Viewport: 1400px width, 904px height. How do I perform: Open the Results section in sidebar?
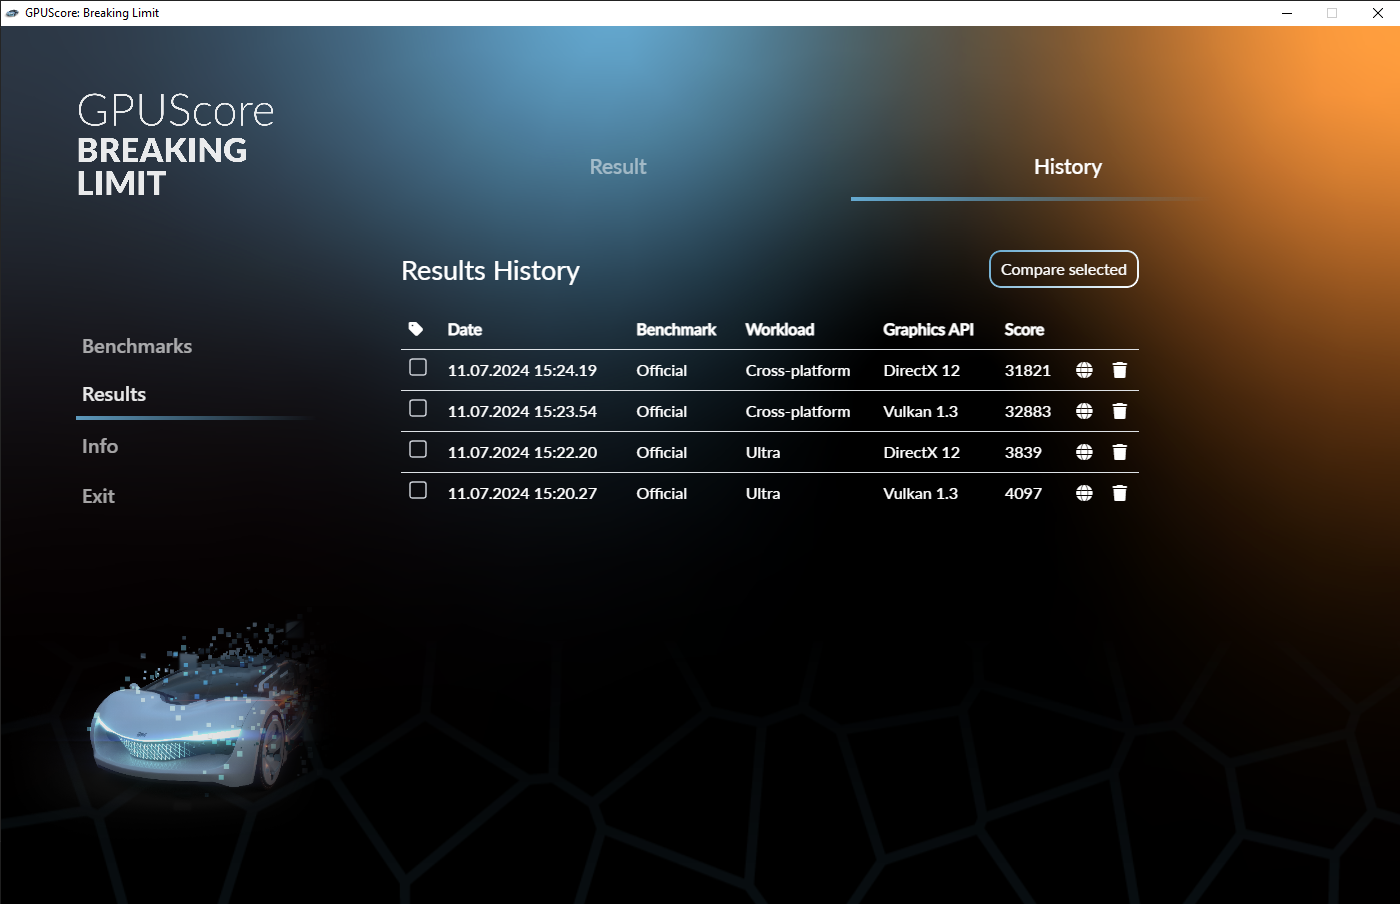(x=114, y=394)
